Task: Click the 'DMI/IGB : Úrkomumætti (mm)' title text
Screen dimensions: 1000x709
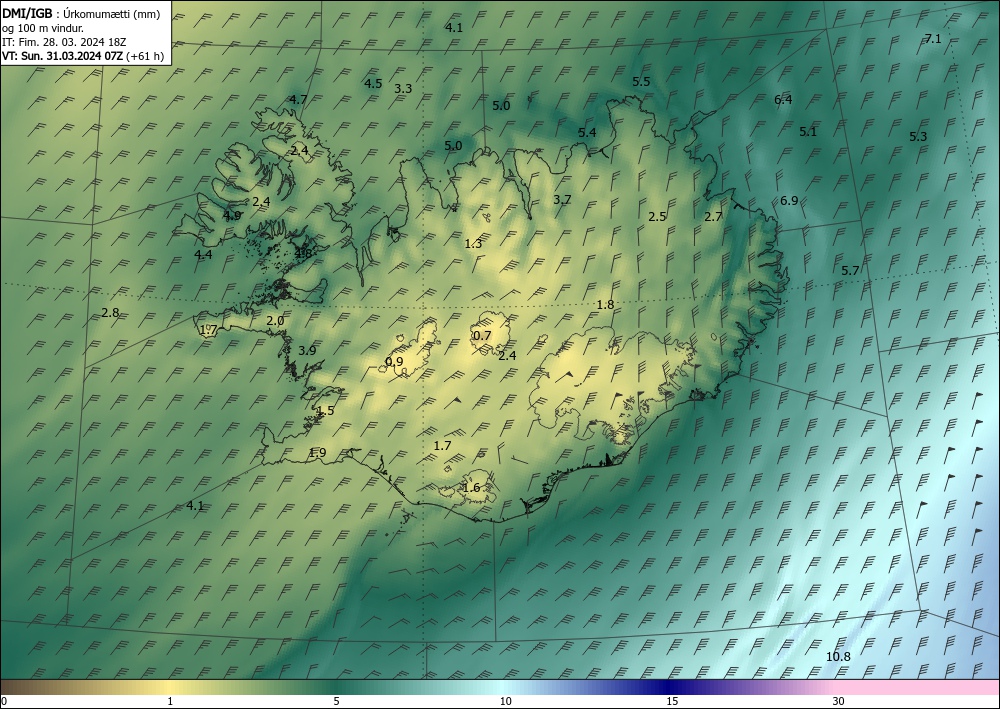Action: point(81,15)
